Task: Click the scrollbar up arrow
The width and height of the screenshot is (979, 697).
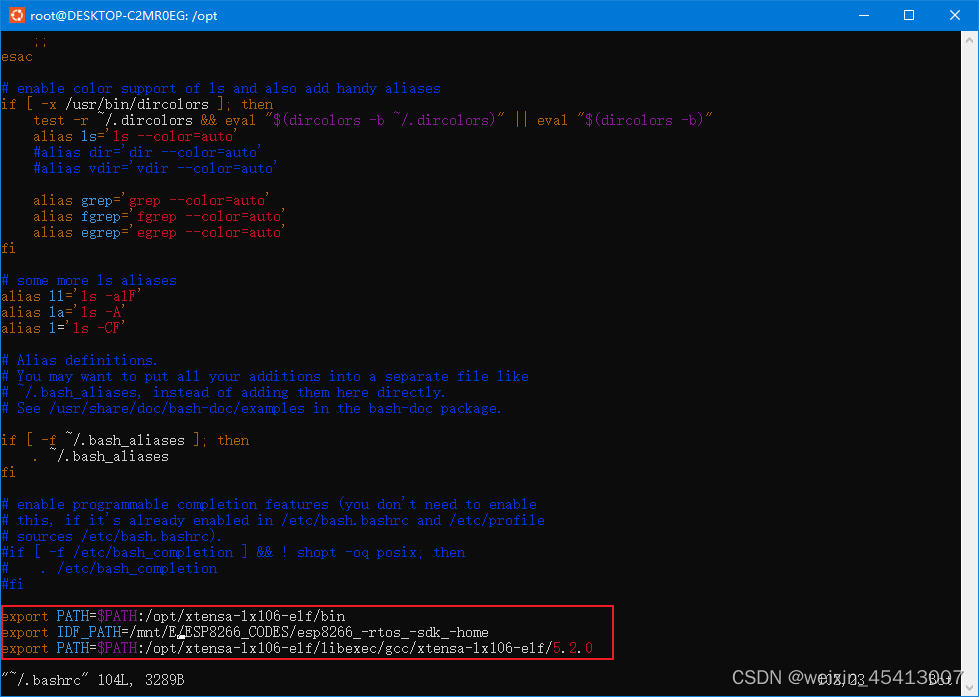Action: (968, 38)
